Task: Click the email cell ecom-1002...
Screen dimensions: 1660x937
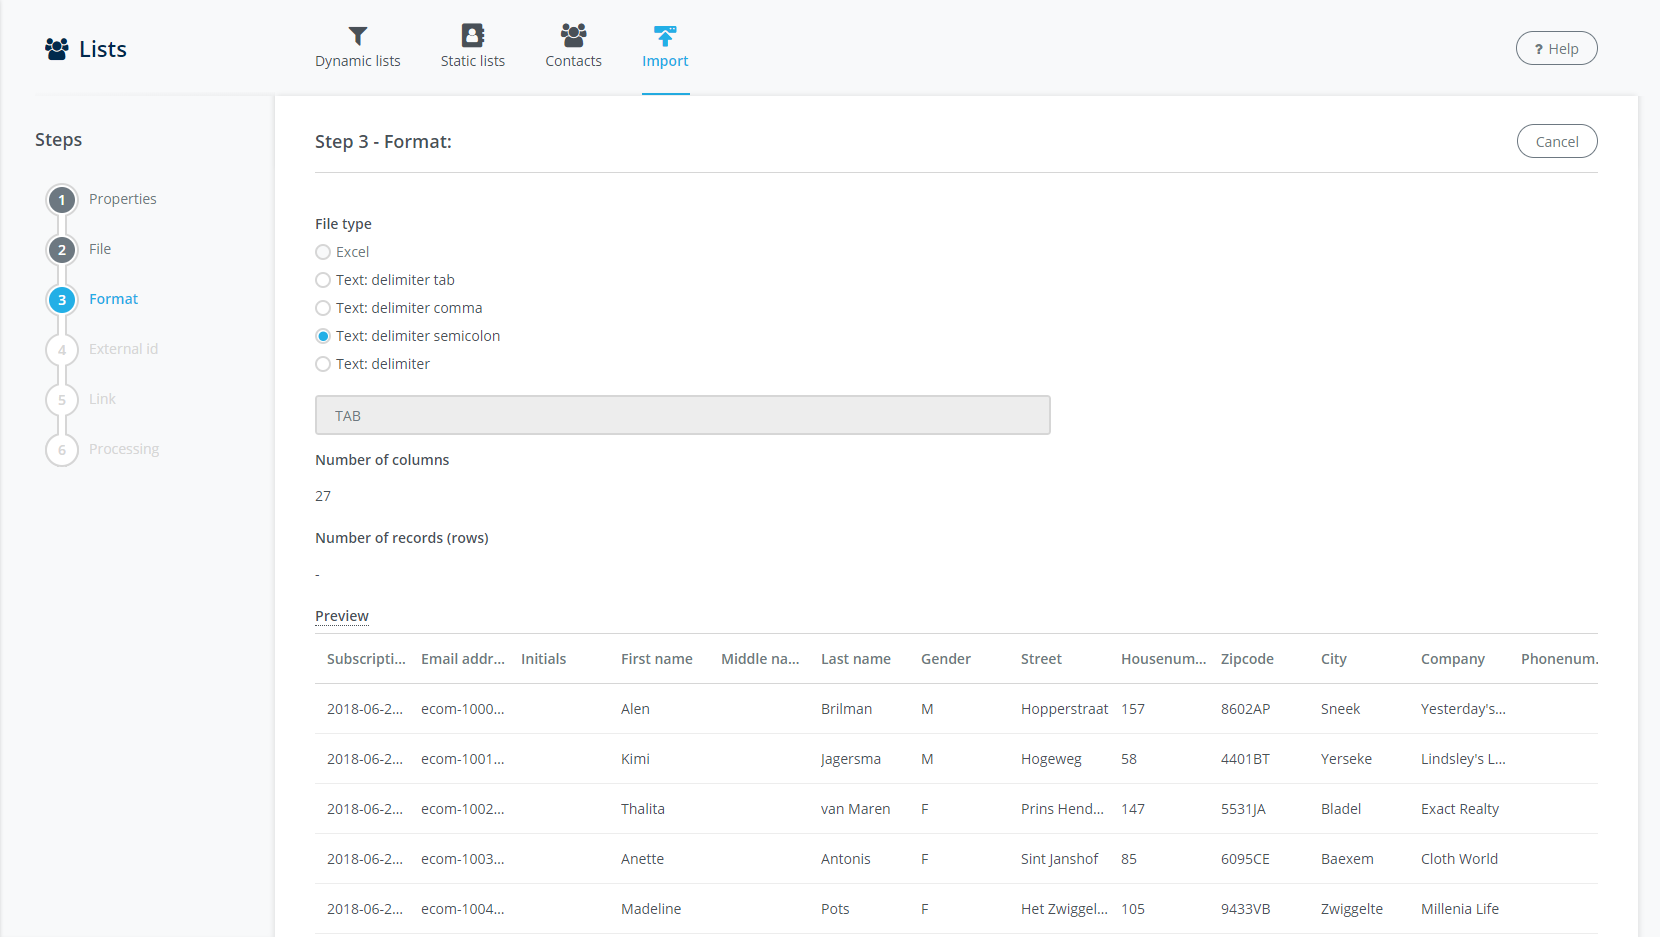Action: pos(462,809)
